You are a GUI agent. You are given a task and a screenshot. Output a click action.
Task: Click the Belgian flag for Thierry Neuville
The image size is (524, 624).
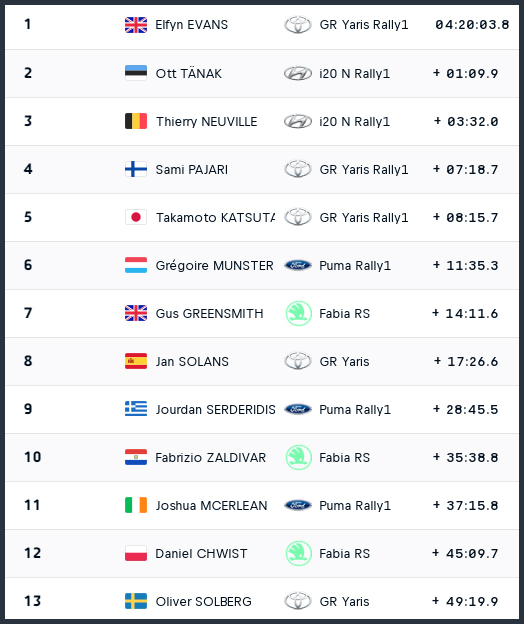click(136, 121)
